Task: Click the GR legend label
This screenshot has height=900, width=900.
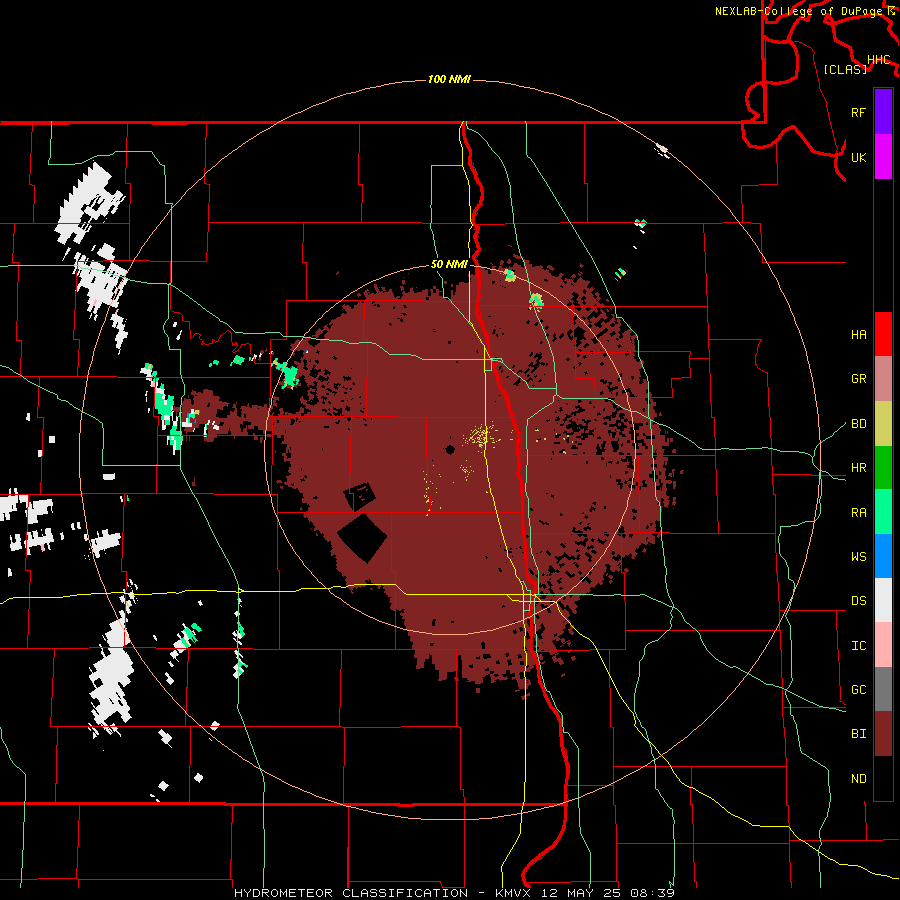Action: tap(858, 379)
